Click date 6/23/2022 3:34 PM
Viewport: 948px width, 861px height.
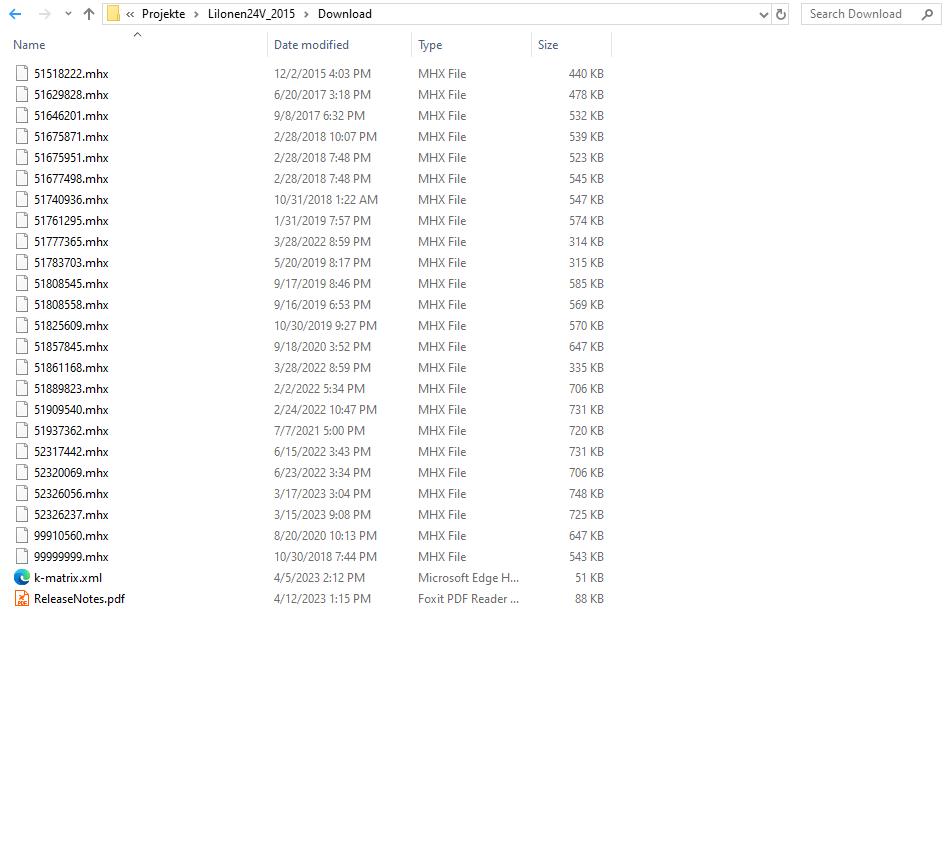coord(322,473)
